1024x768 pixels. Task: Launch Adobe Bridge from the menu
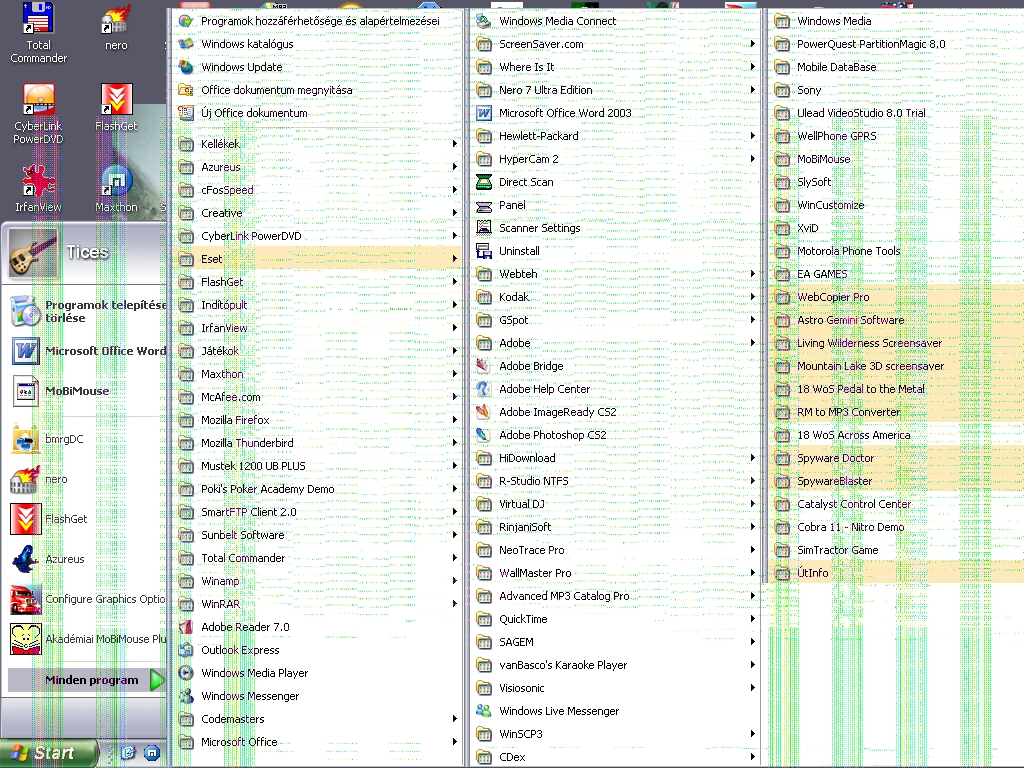tap(615, 366)
